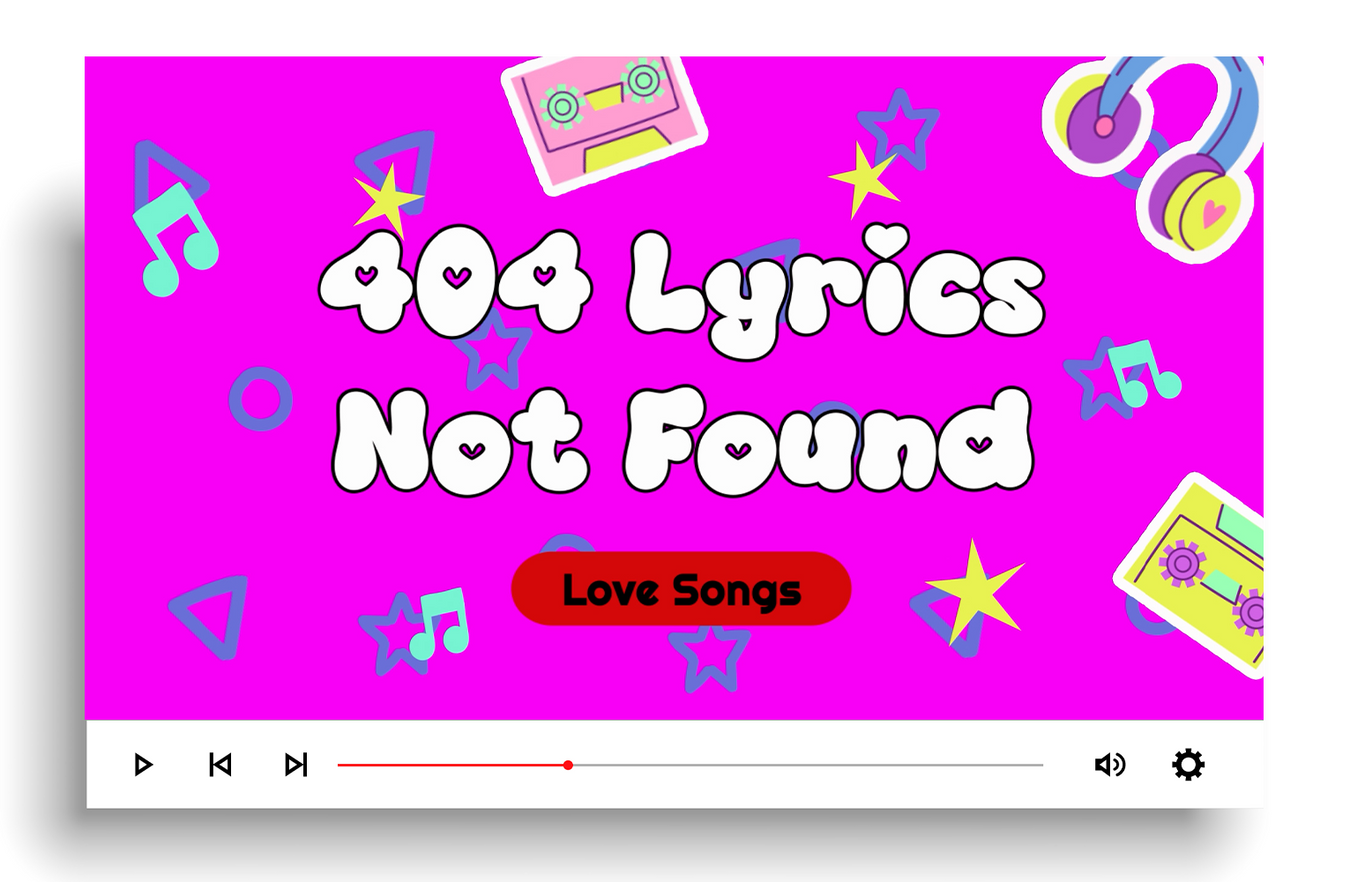
Task: Click the big yellow star near bottom right
Action: click(973, 592)
